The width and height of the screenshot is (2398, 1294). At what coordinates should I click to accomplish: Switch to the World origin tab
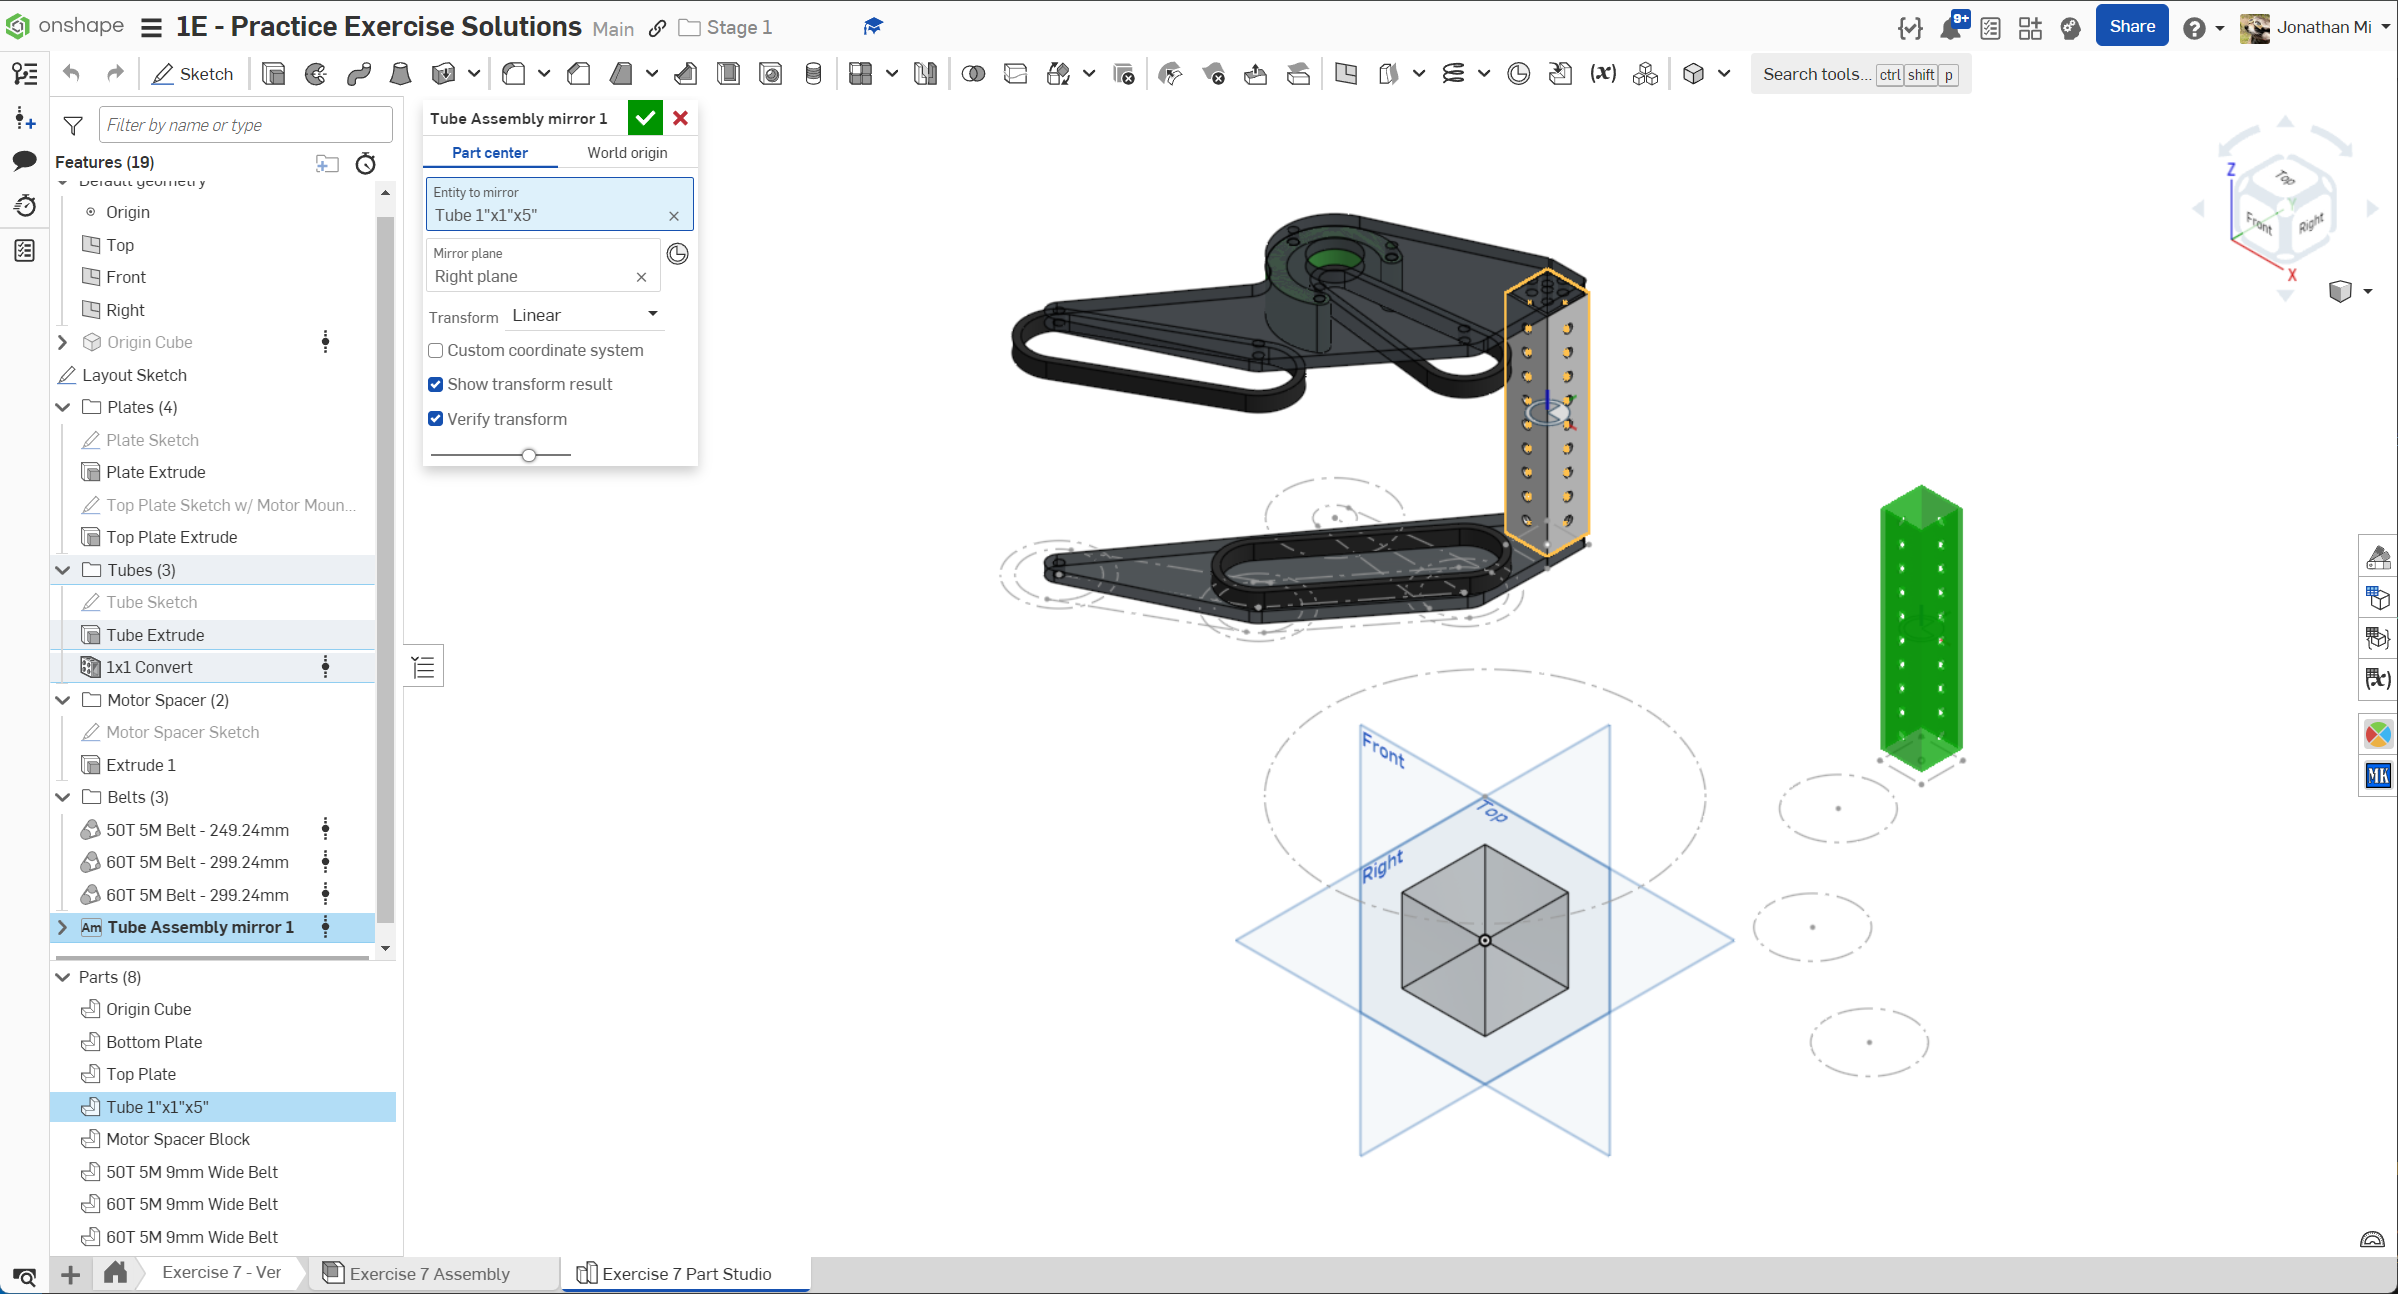(x=627, y=153)
